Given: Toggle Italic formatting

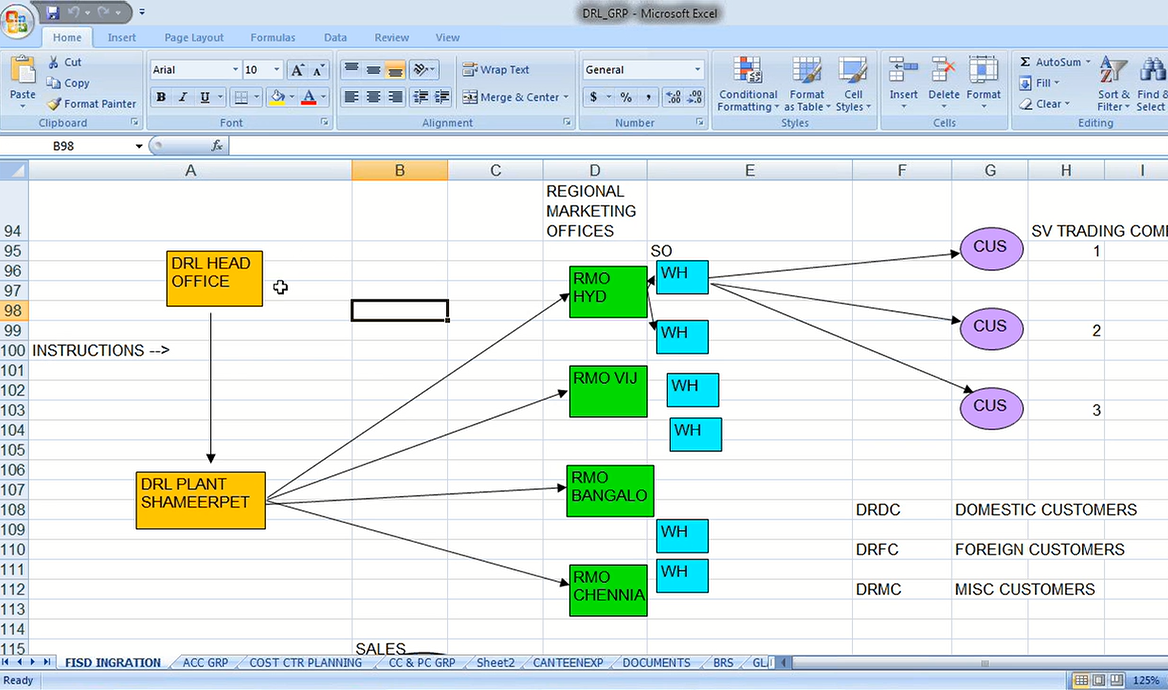Looking at the screenshot, I should click(x=182, y=97).
